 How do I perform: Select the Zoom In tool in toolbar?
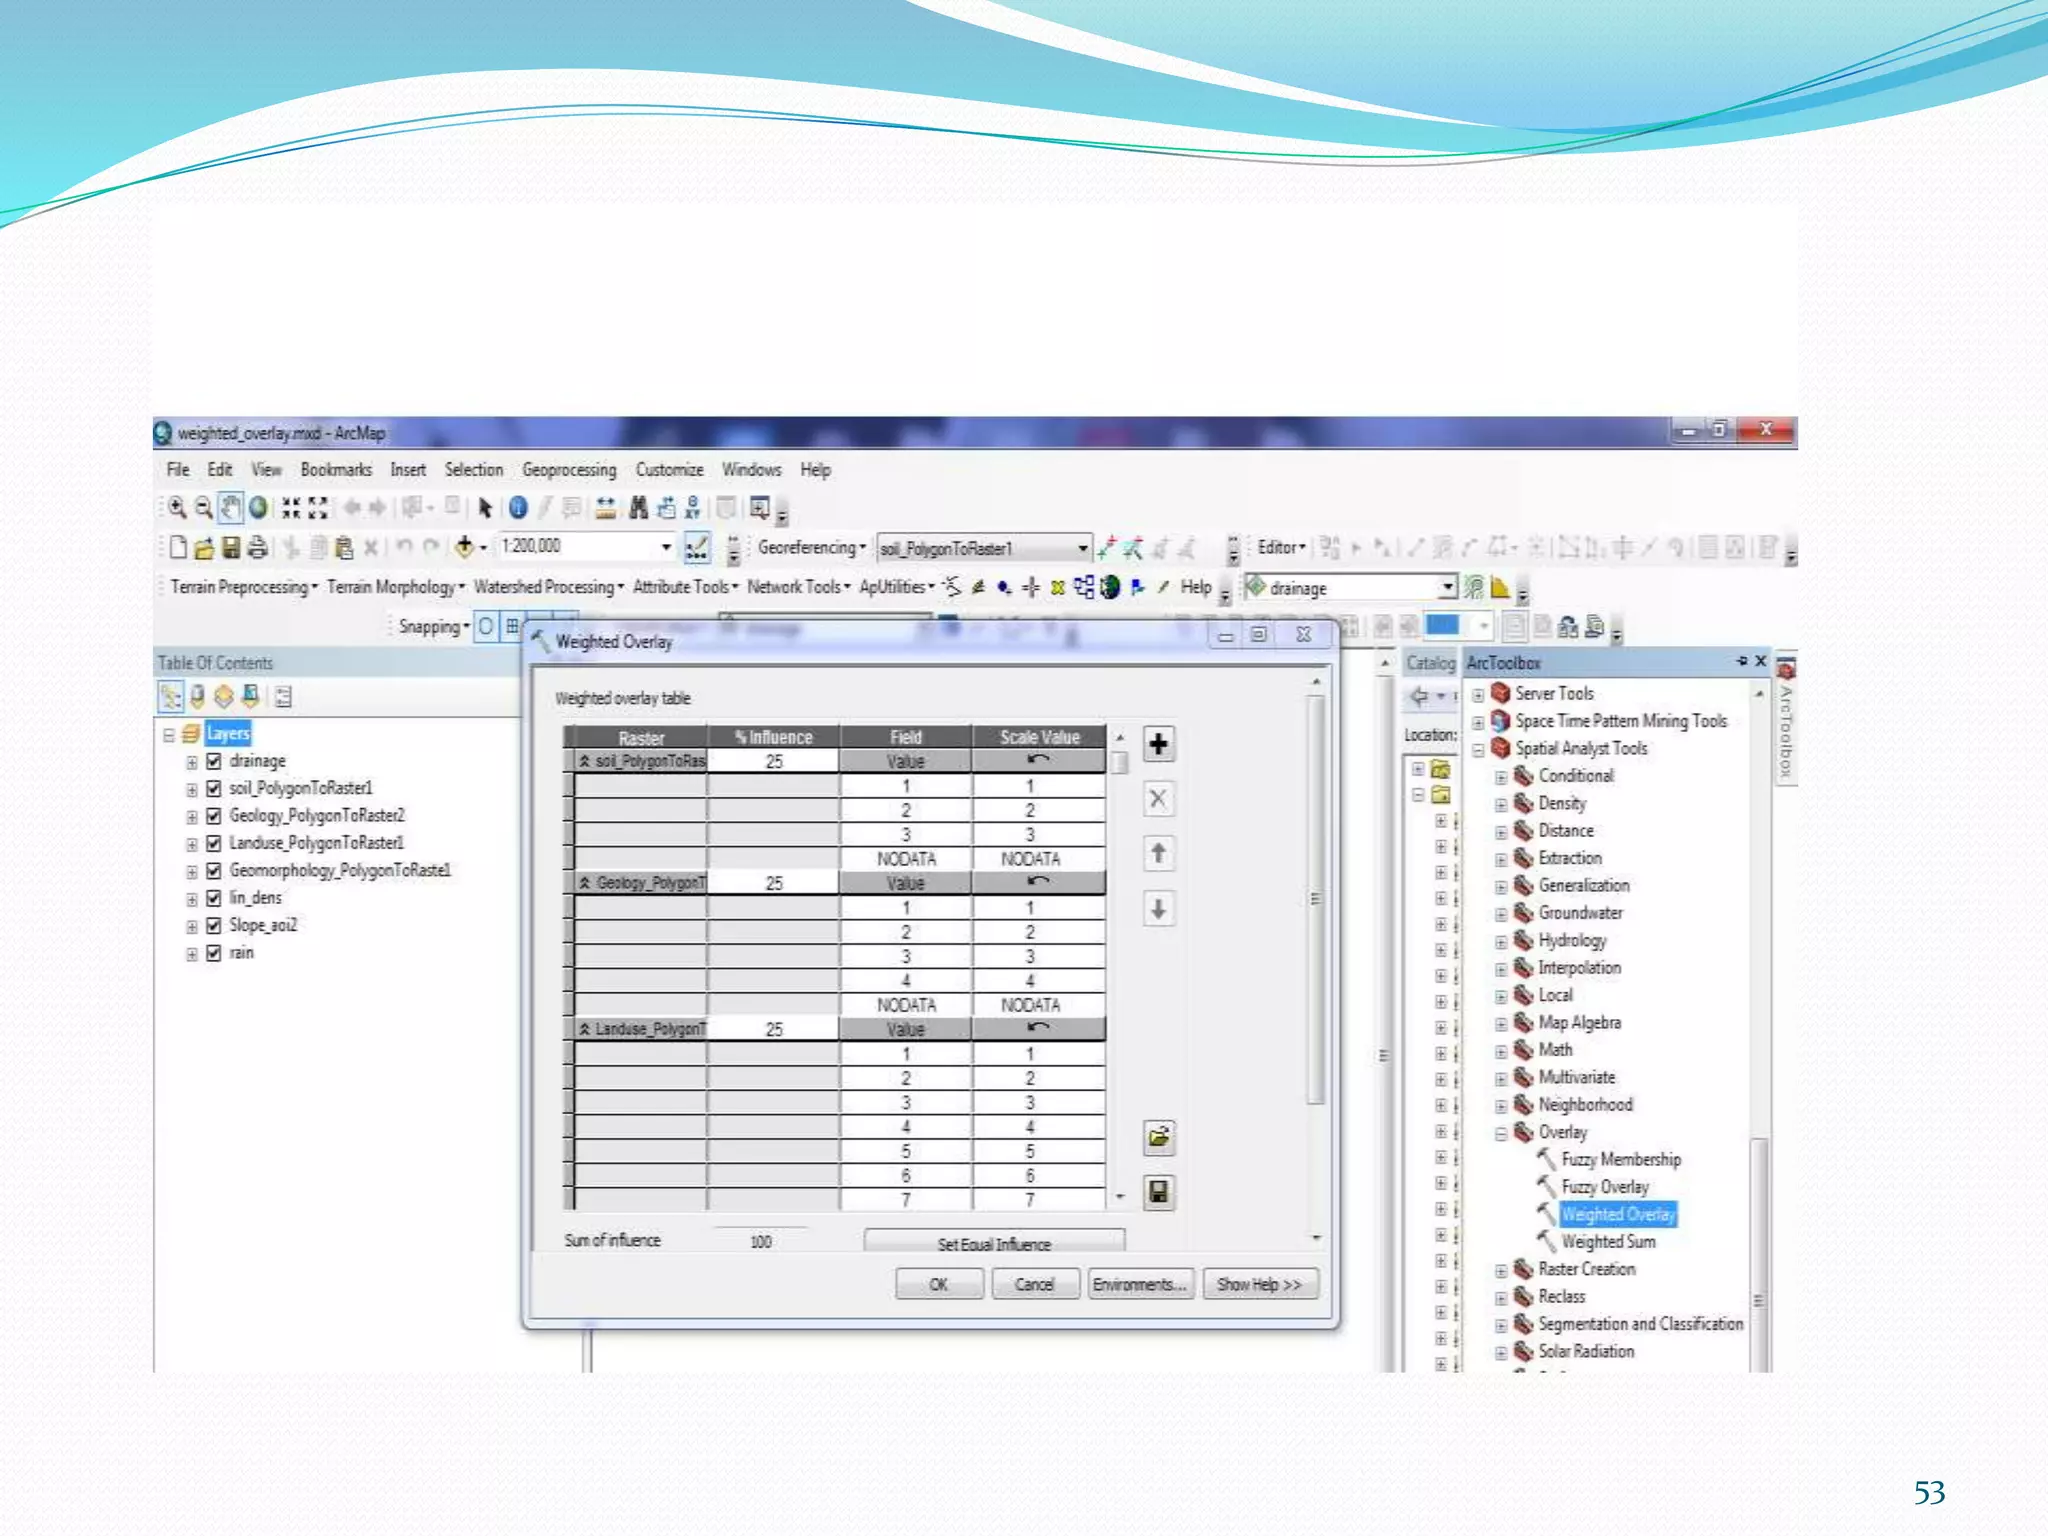[x=177, y=508]
